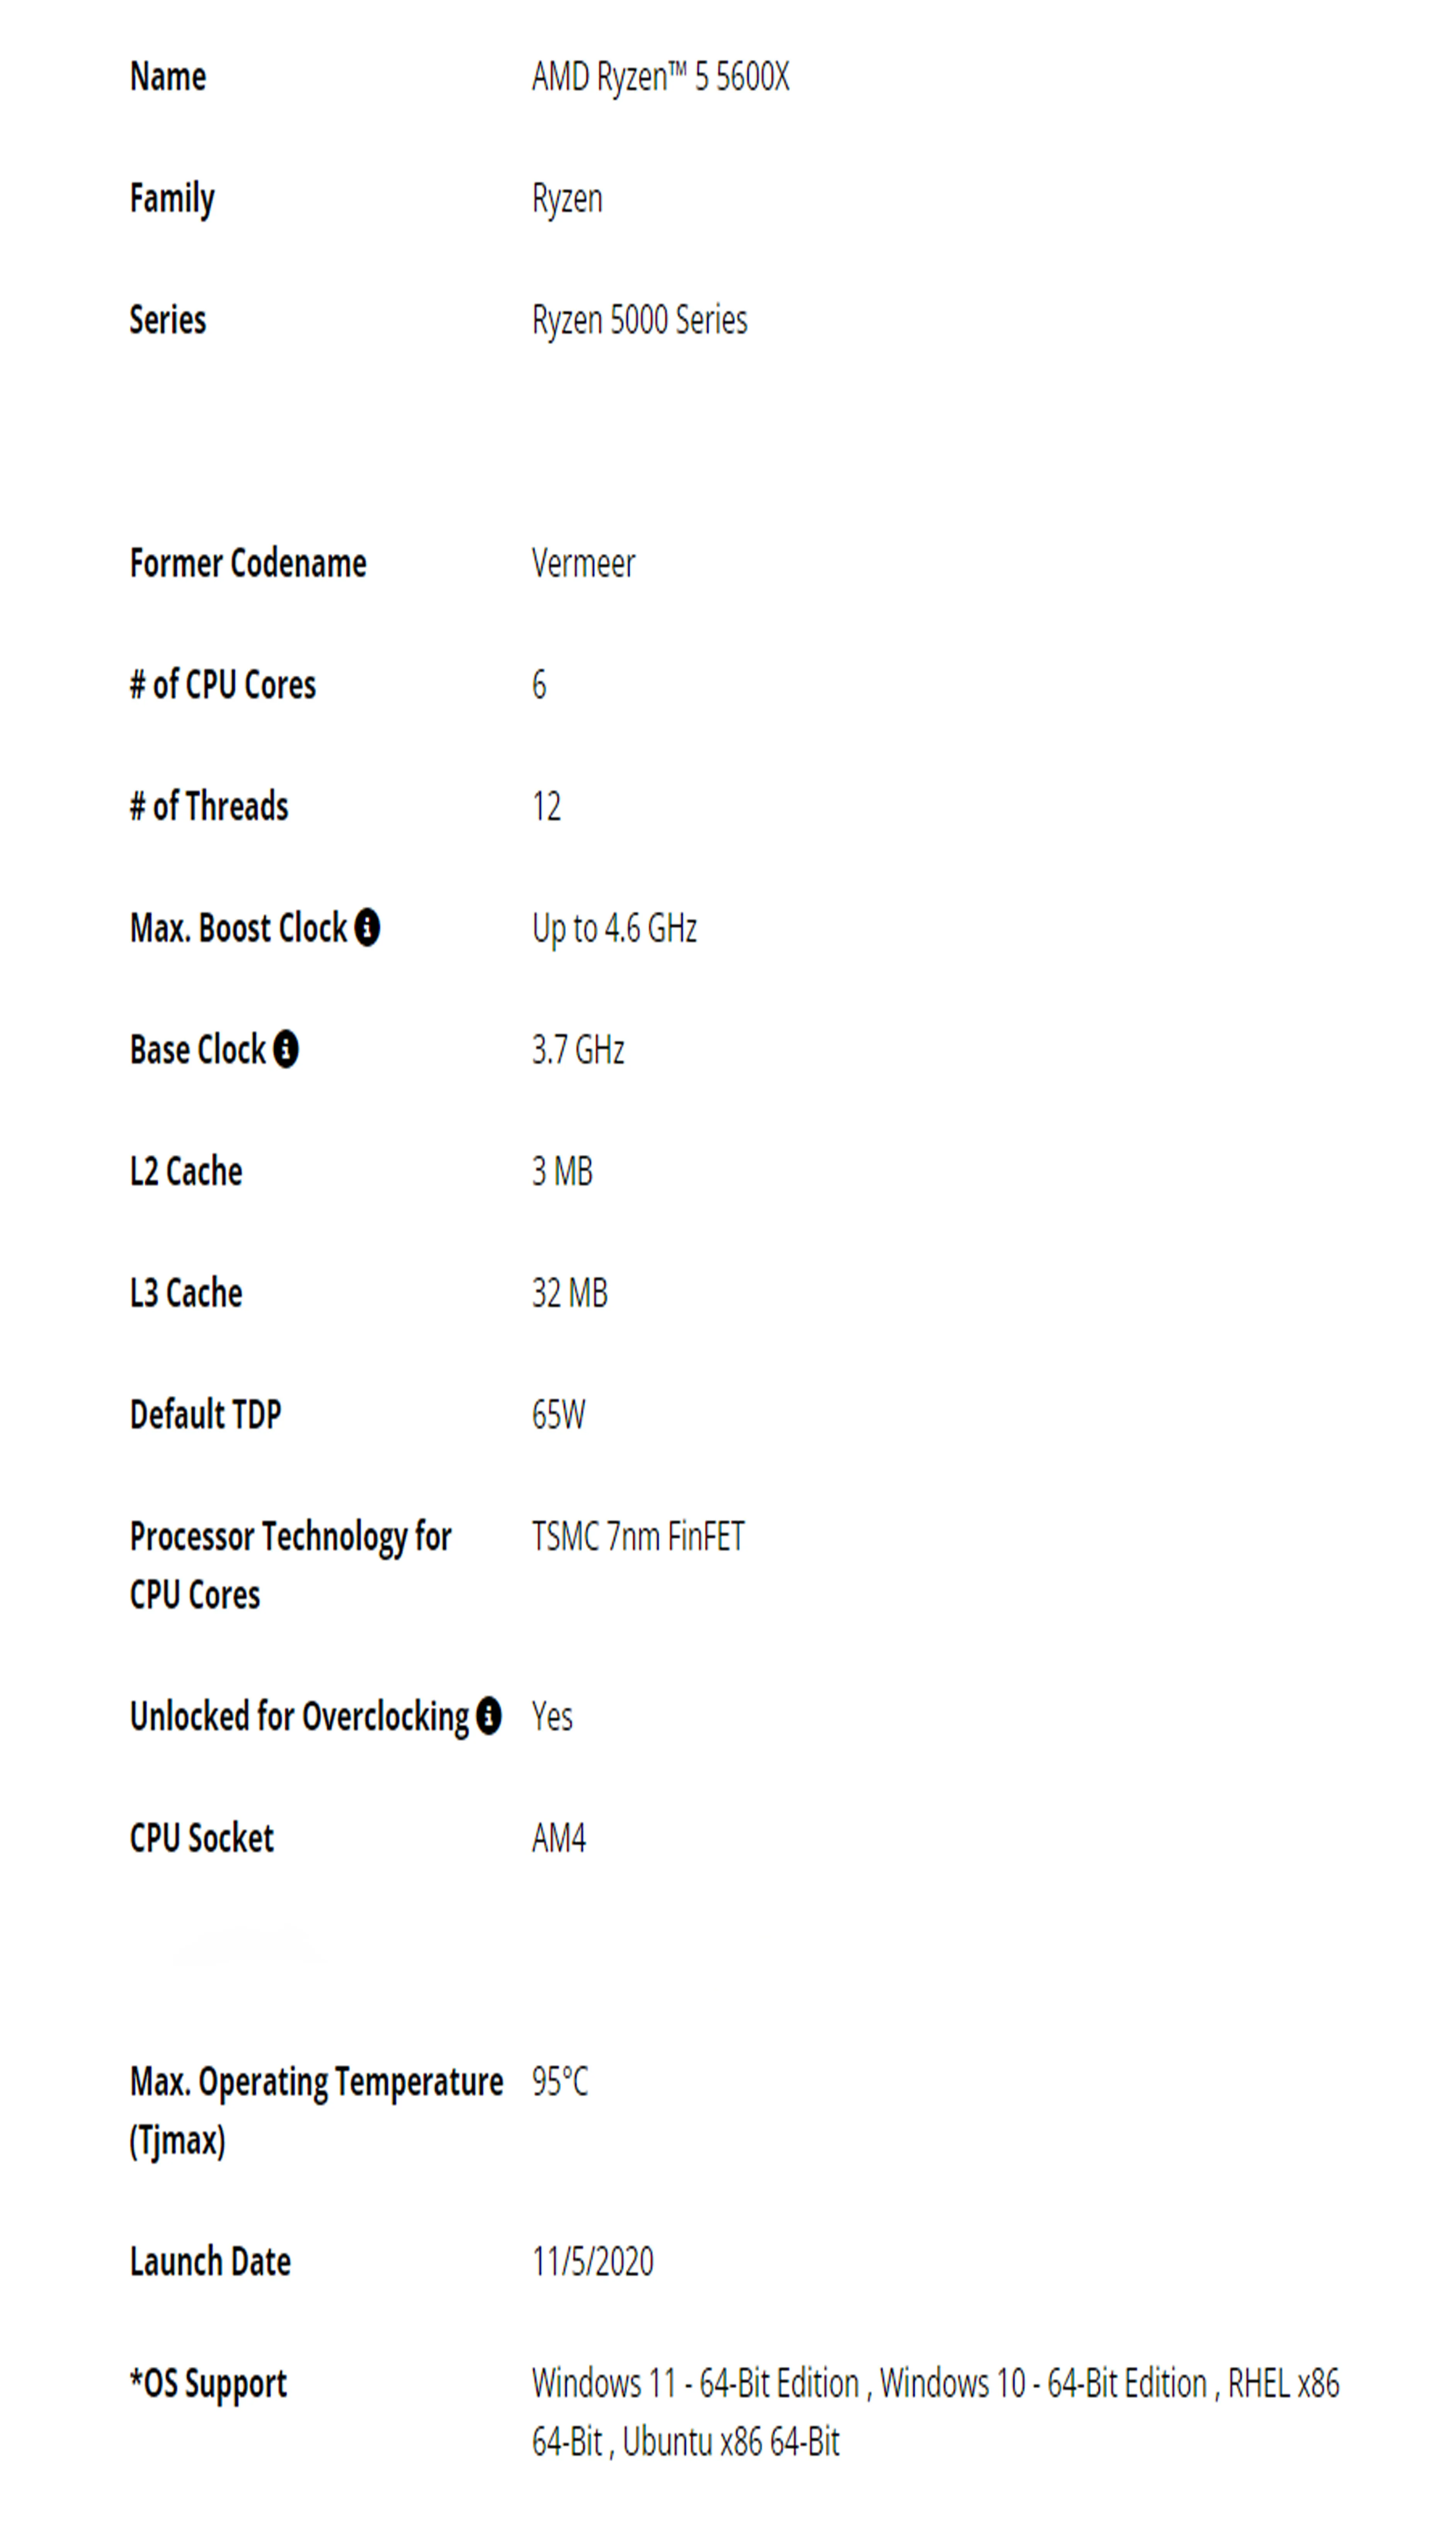Click the *OS Support label
This screenshot has width=1456, height=2543.
point(208,2385)
